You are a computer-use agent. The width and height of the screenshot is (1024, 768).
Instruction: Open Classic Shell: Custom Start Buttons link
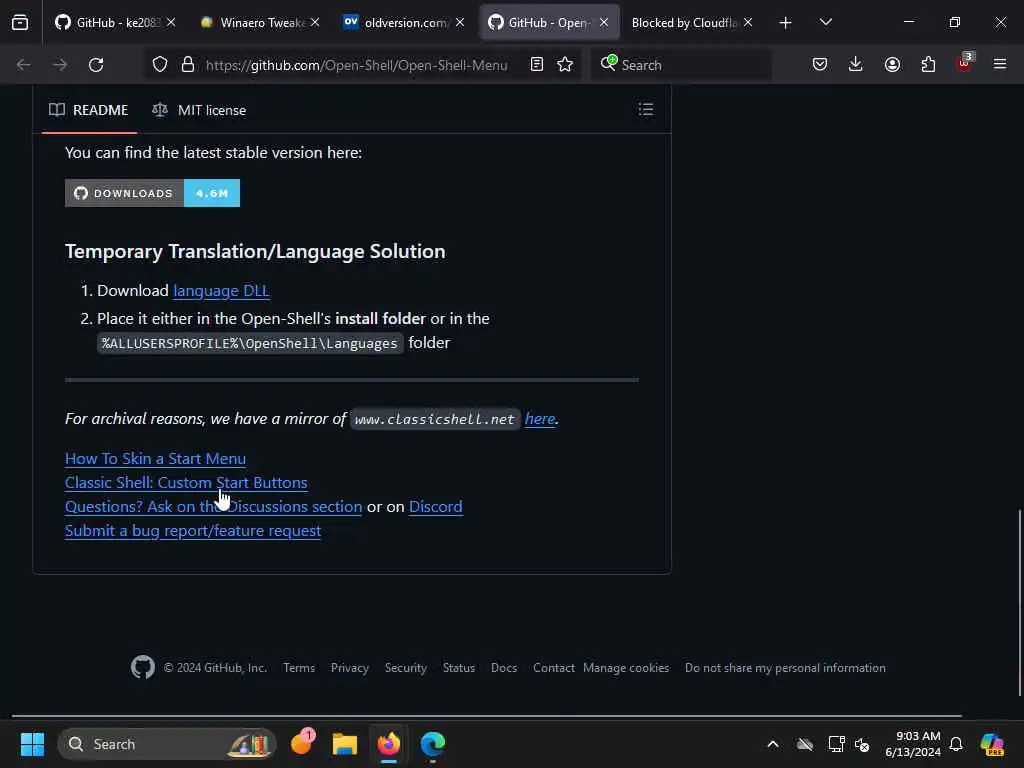186,483
